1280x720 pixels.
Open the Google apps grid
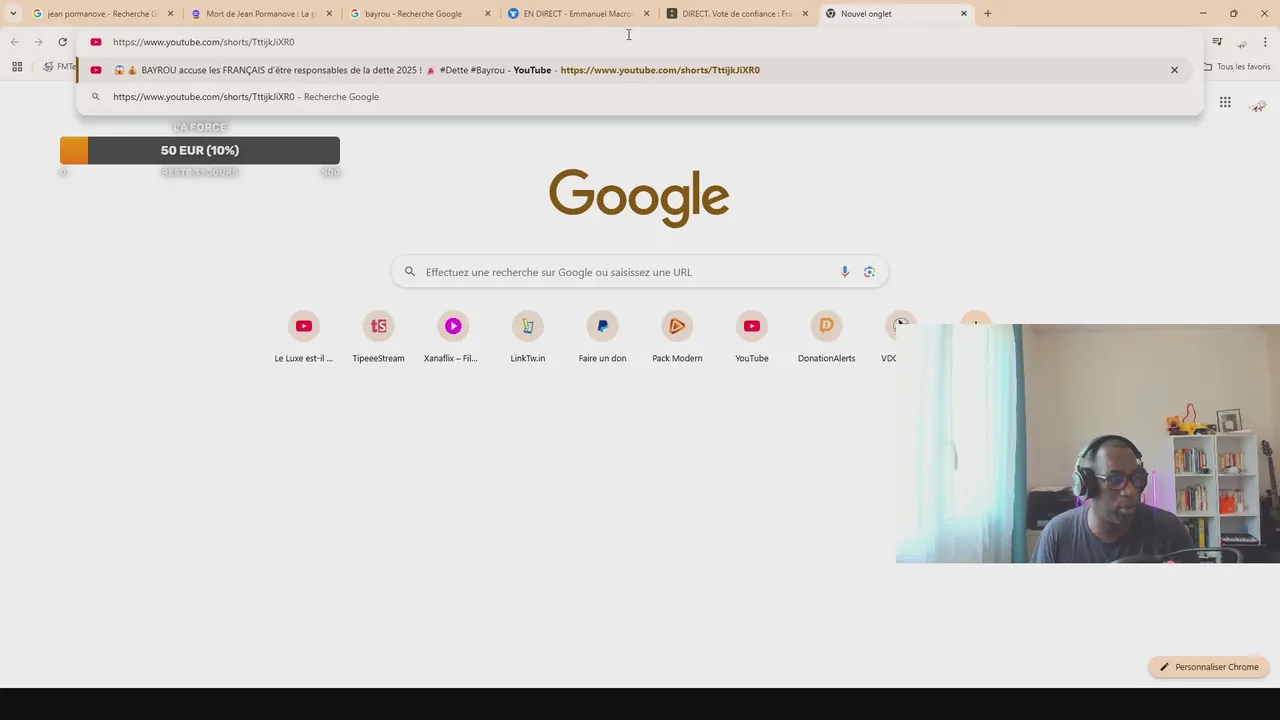pos(1225,102)
